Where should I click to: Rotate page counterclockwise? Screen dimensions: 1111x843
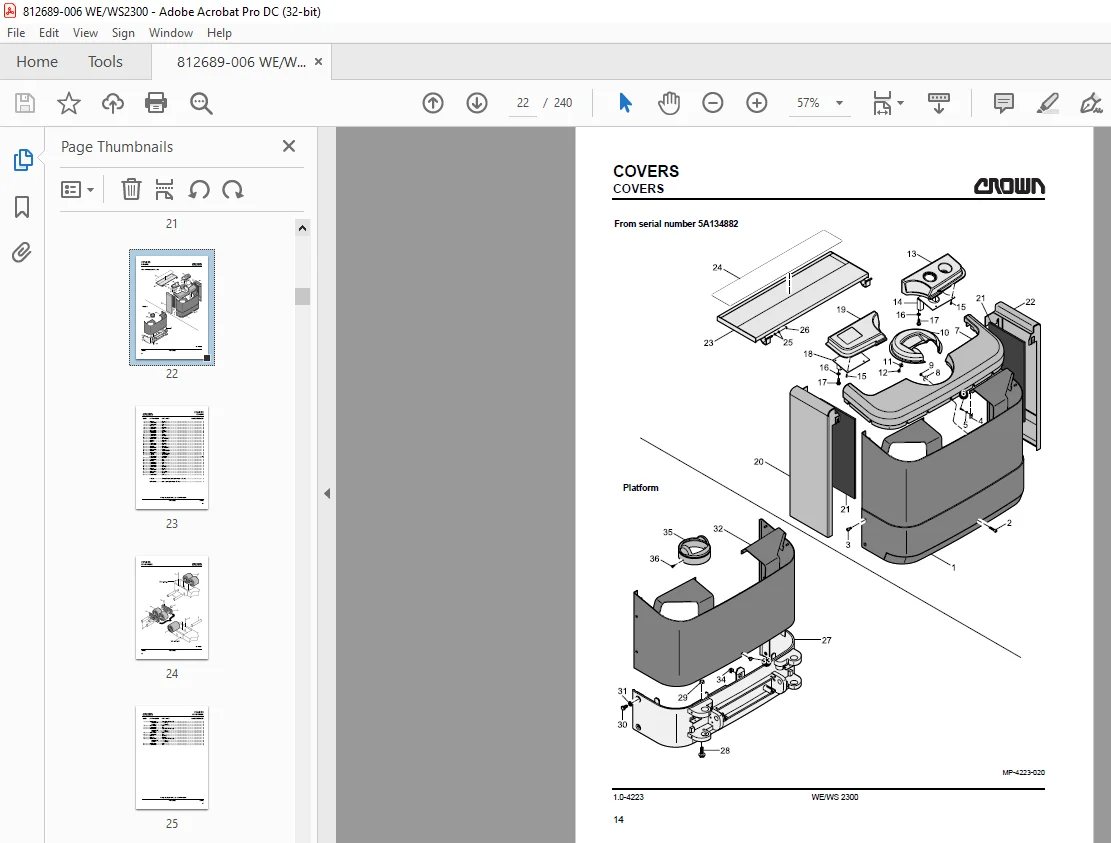click(199, 190)
